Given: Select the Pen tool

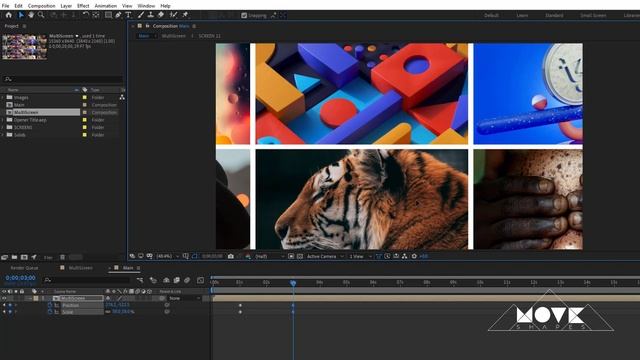Looking at the screenshot, I should tap(118, 15).
